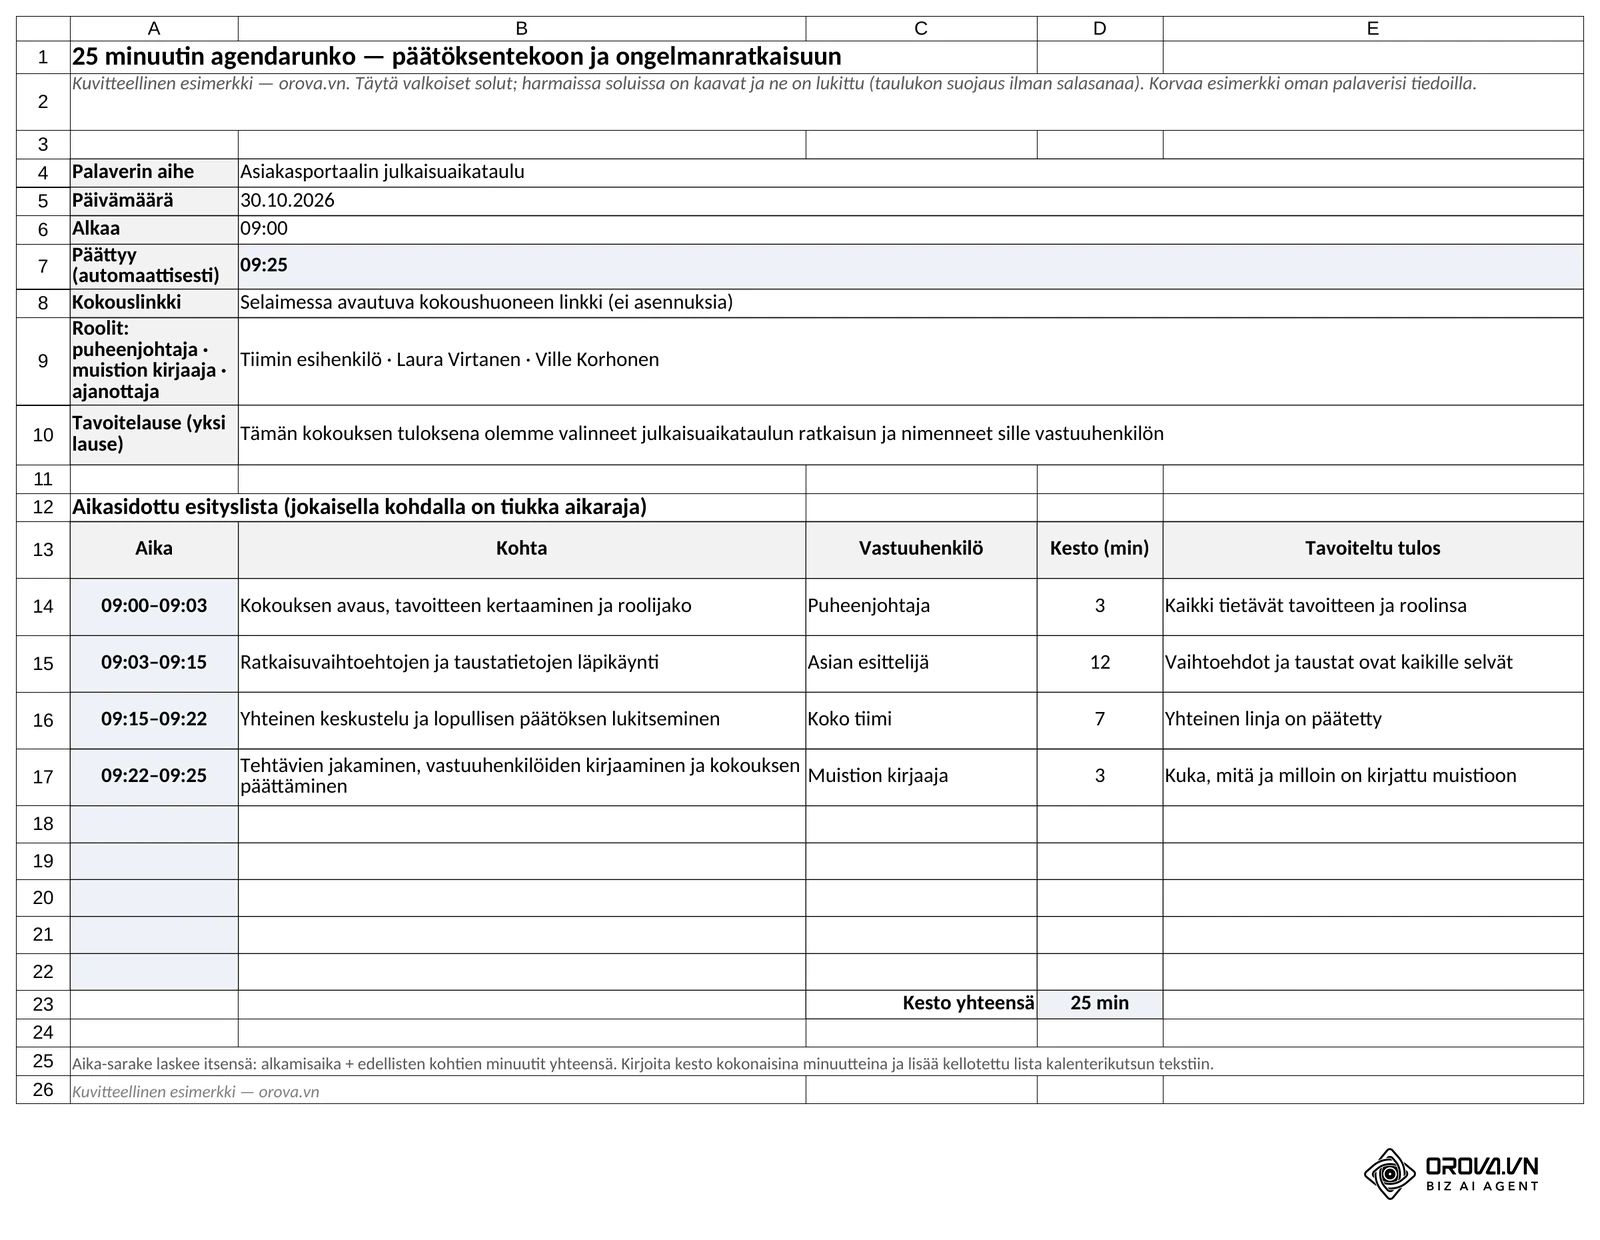Select row 26 header
This screenshot has height=1240, width=1600.
[x=43, y=1090]
